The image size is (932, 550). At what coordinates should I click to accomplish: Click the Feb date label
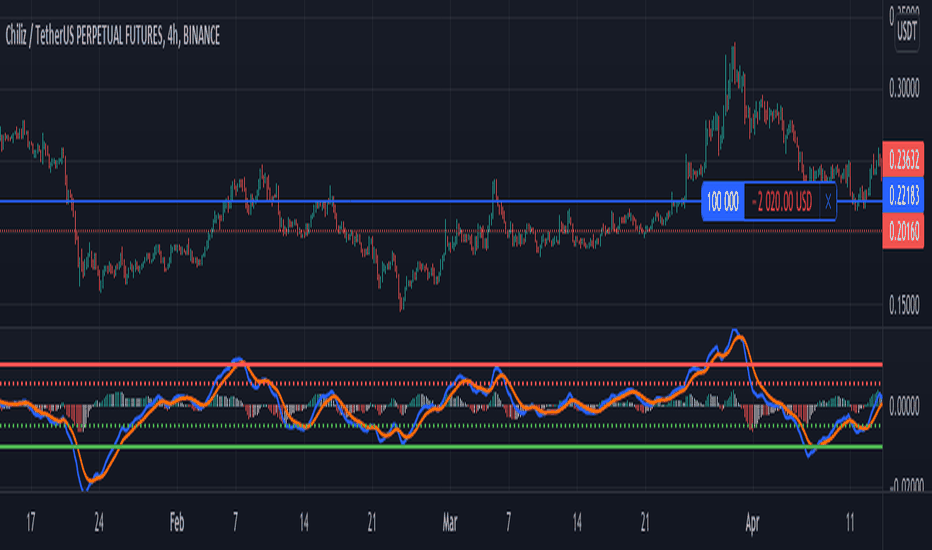coord(177,523)
